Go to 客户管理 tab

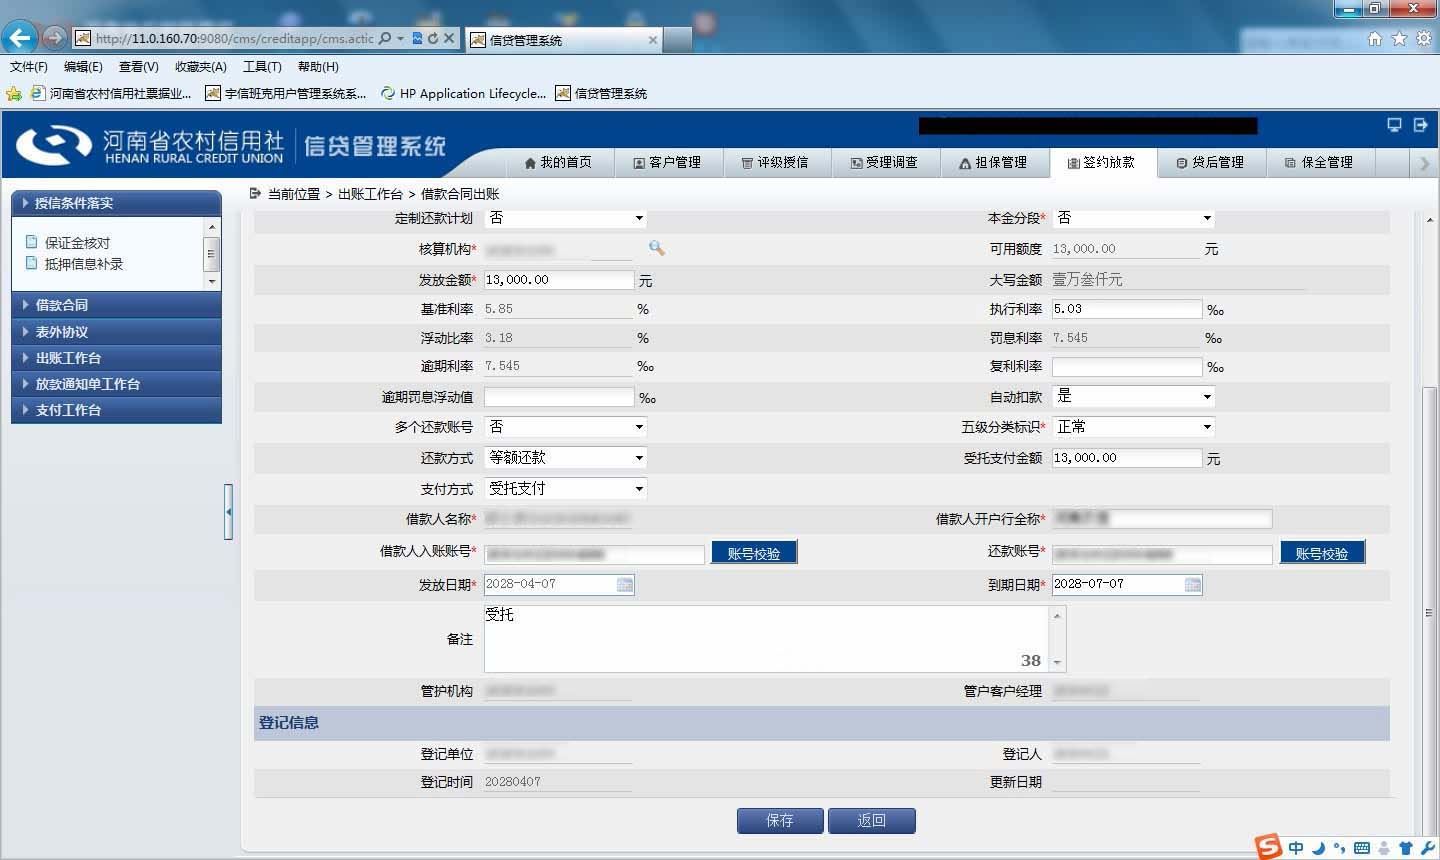click(x=666, y=162)
